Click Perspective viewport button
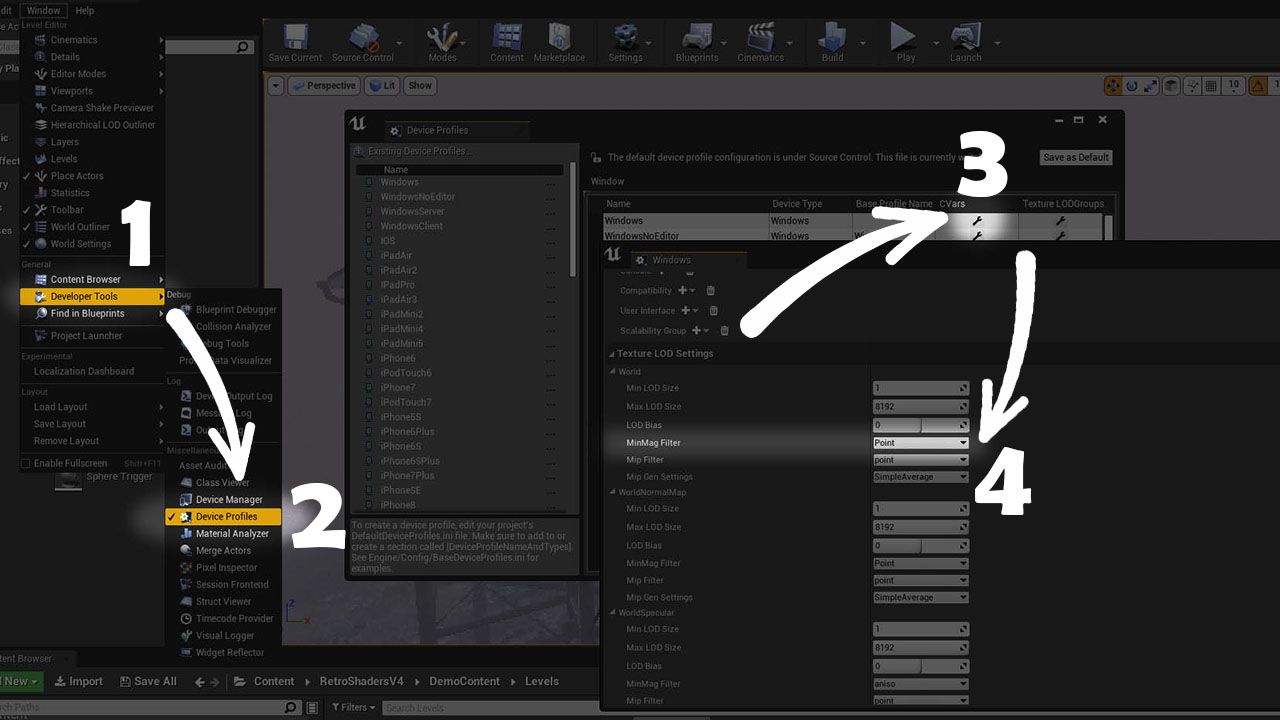This screenshot has width=1280, height=720. 324,86
